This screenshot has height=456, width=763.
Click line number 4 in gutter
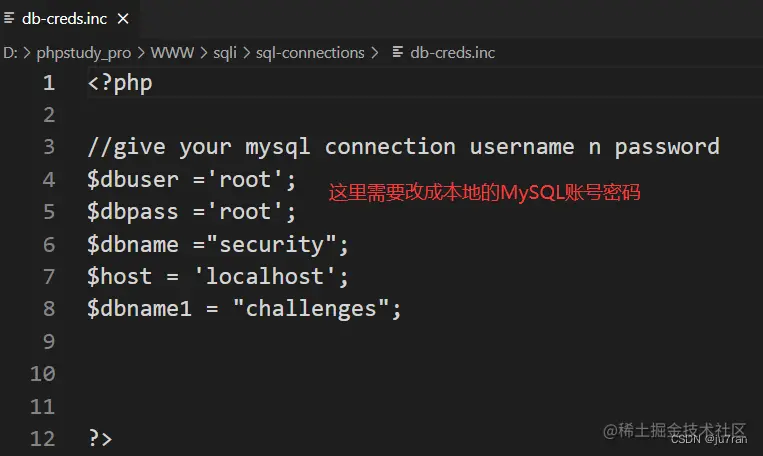(x=49, y=180)
